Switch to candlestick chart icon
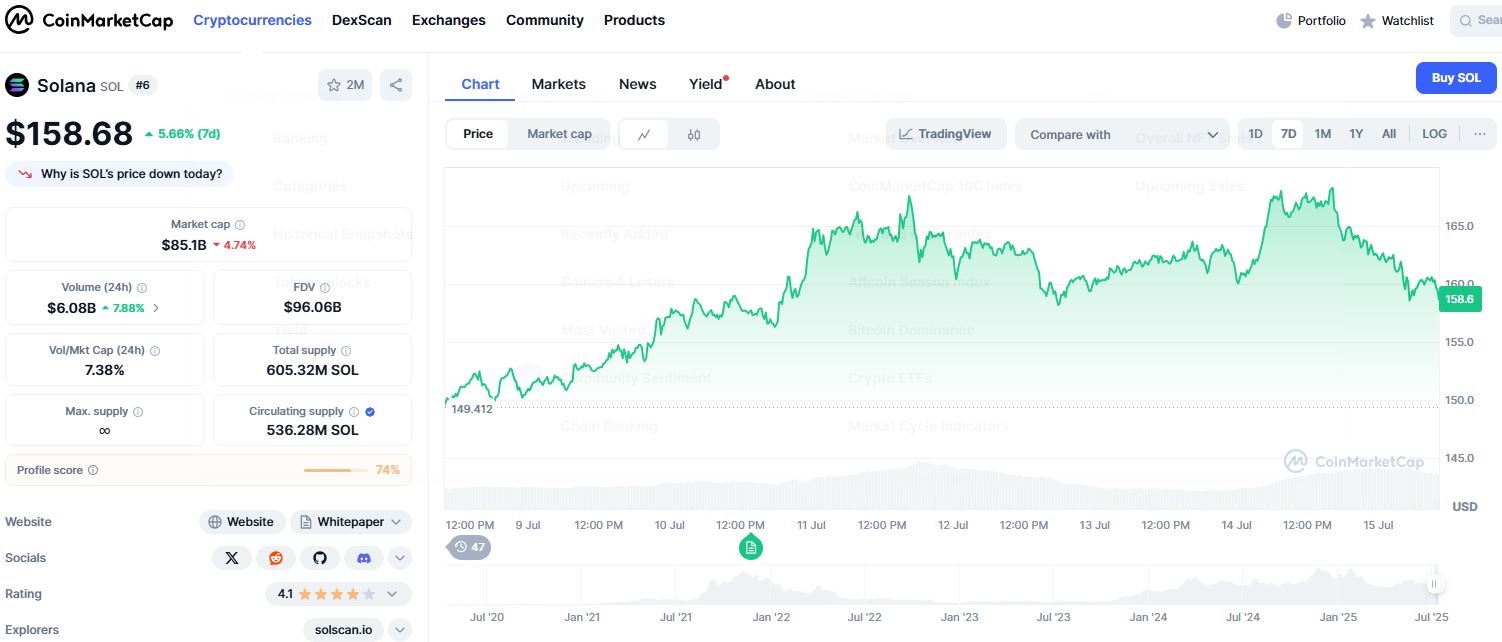Image resolution: width=1502 pixels, height=642 pixels. click(x=694, y=134)
